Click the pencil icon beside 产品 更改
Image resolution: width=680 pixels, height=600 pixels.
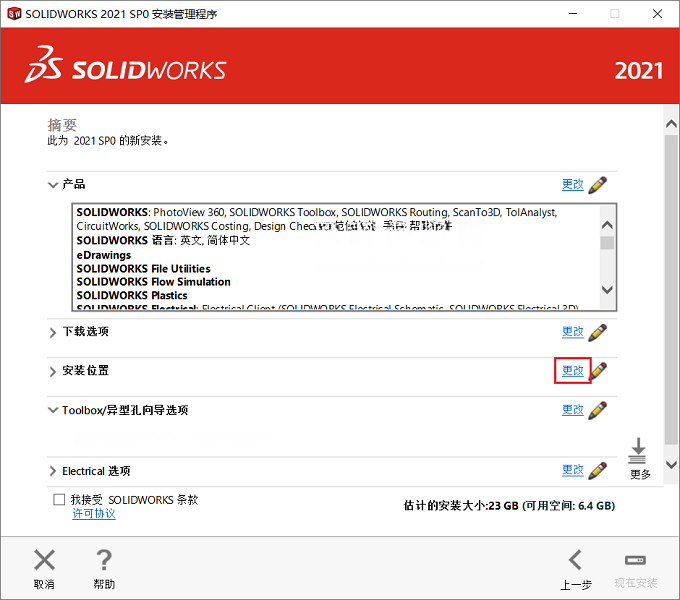click(598, 185)
